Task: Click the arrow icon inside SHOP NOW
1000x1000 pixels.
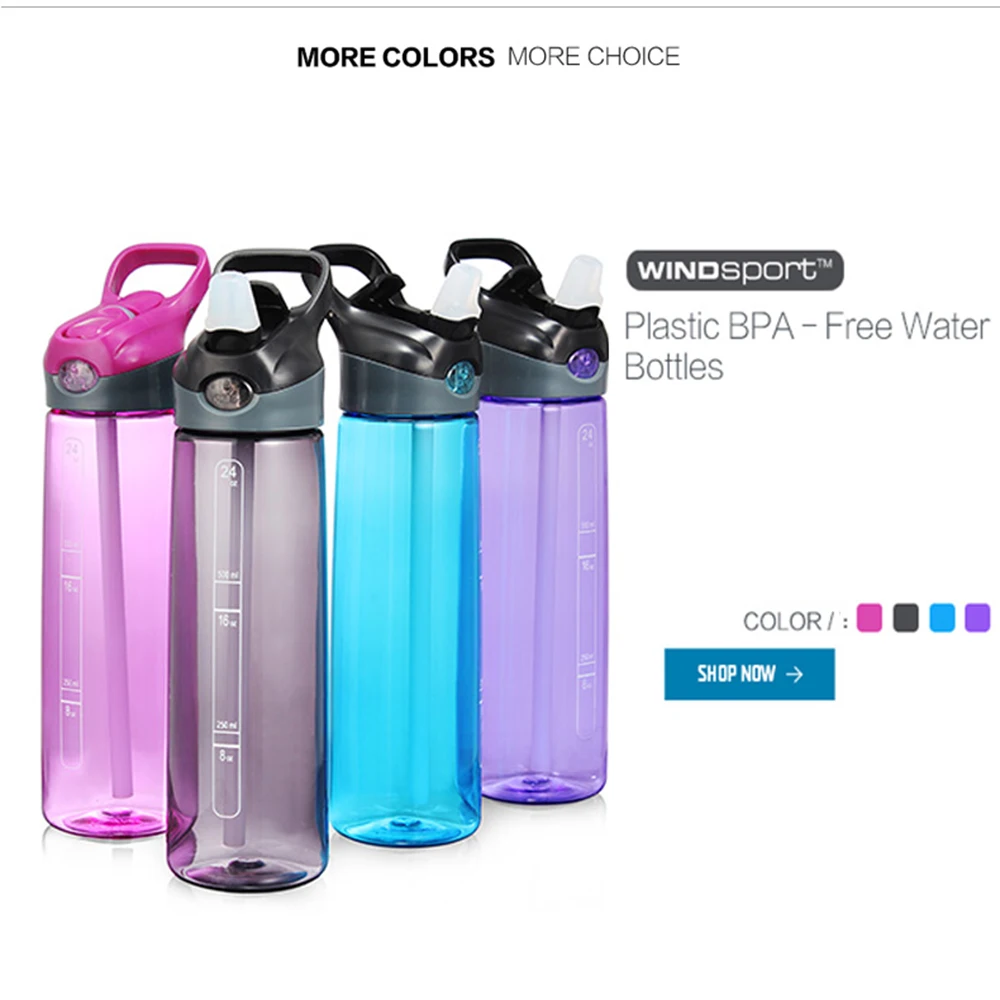Action: (x=794, y=674)
